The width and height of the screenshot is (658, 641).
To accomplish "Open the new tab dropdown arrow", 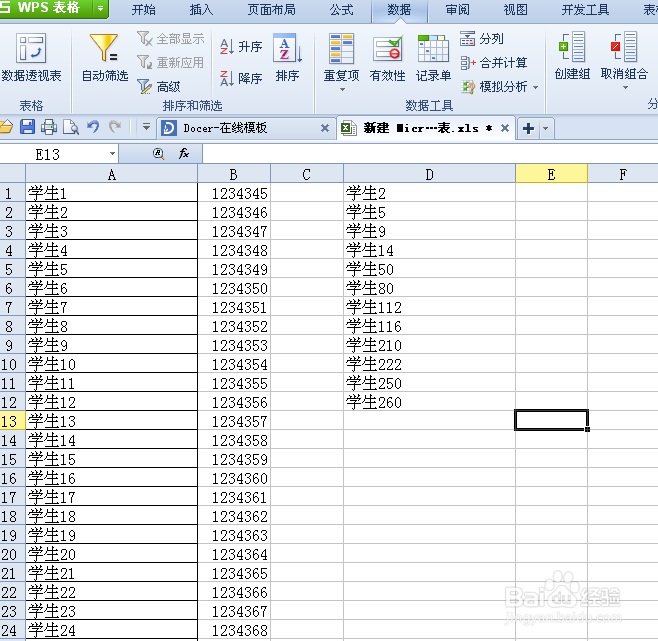I will tap(546, 128).
